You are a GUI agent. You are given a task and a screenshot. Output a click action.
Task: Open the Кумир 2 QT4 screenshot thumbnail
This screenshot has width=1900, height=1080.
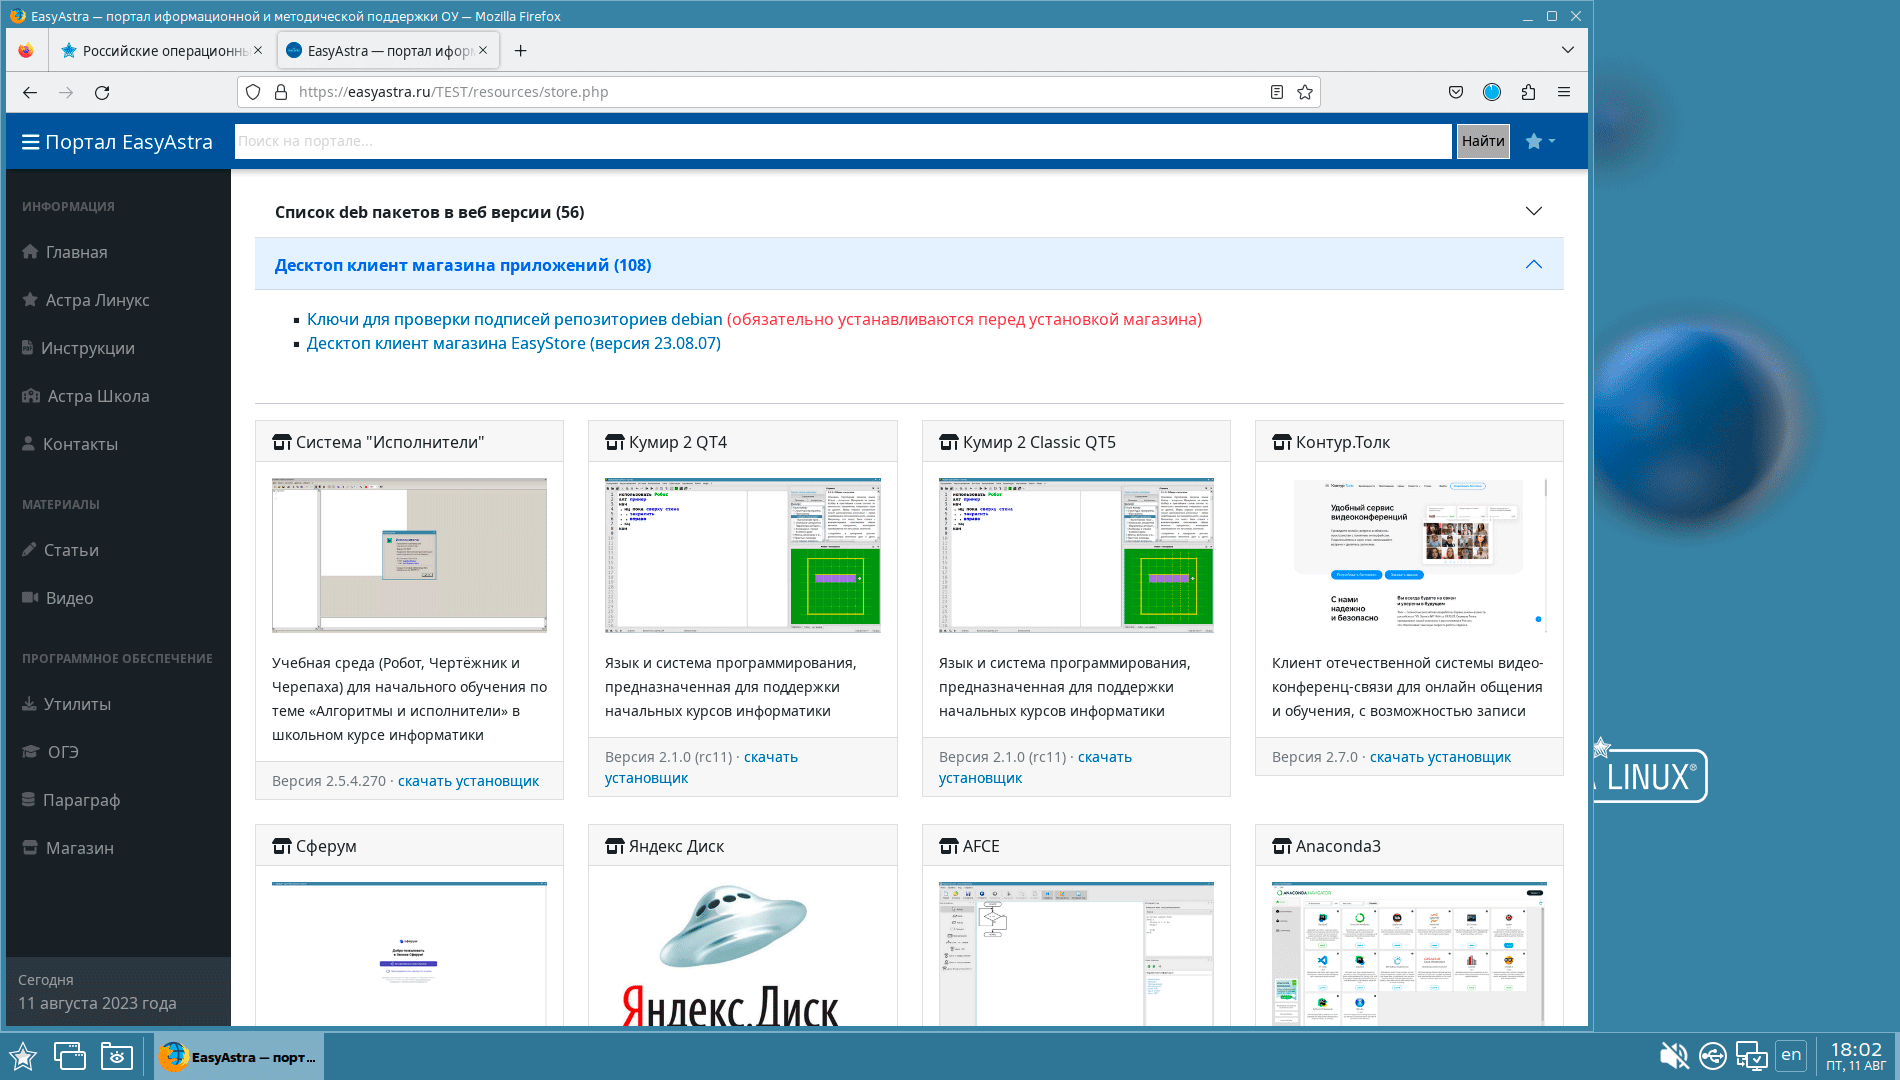click(x=743, y=555)
